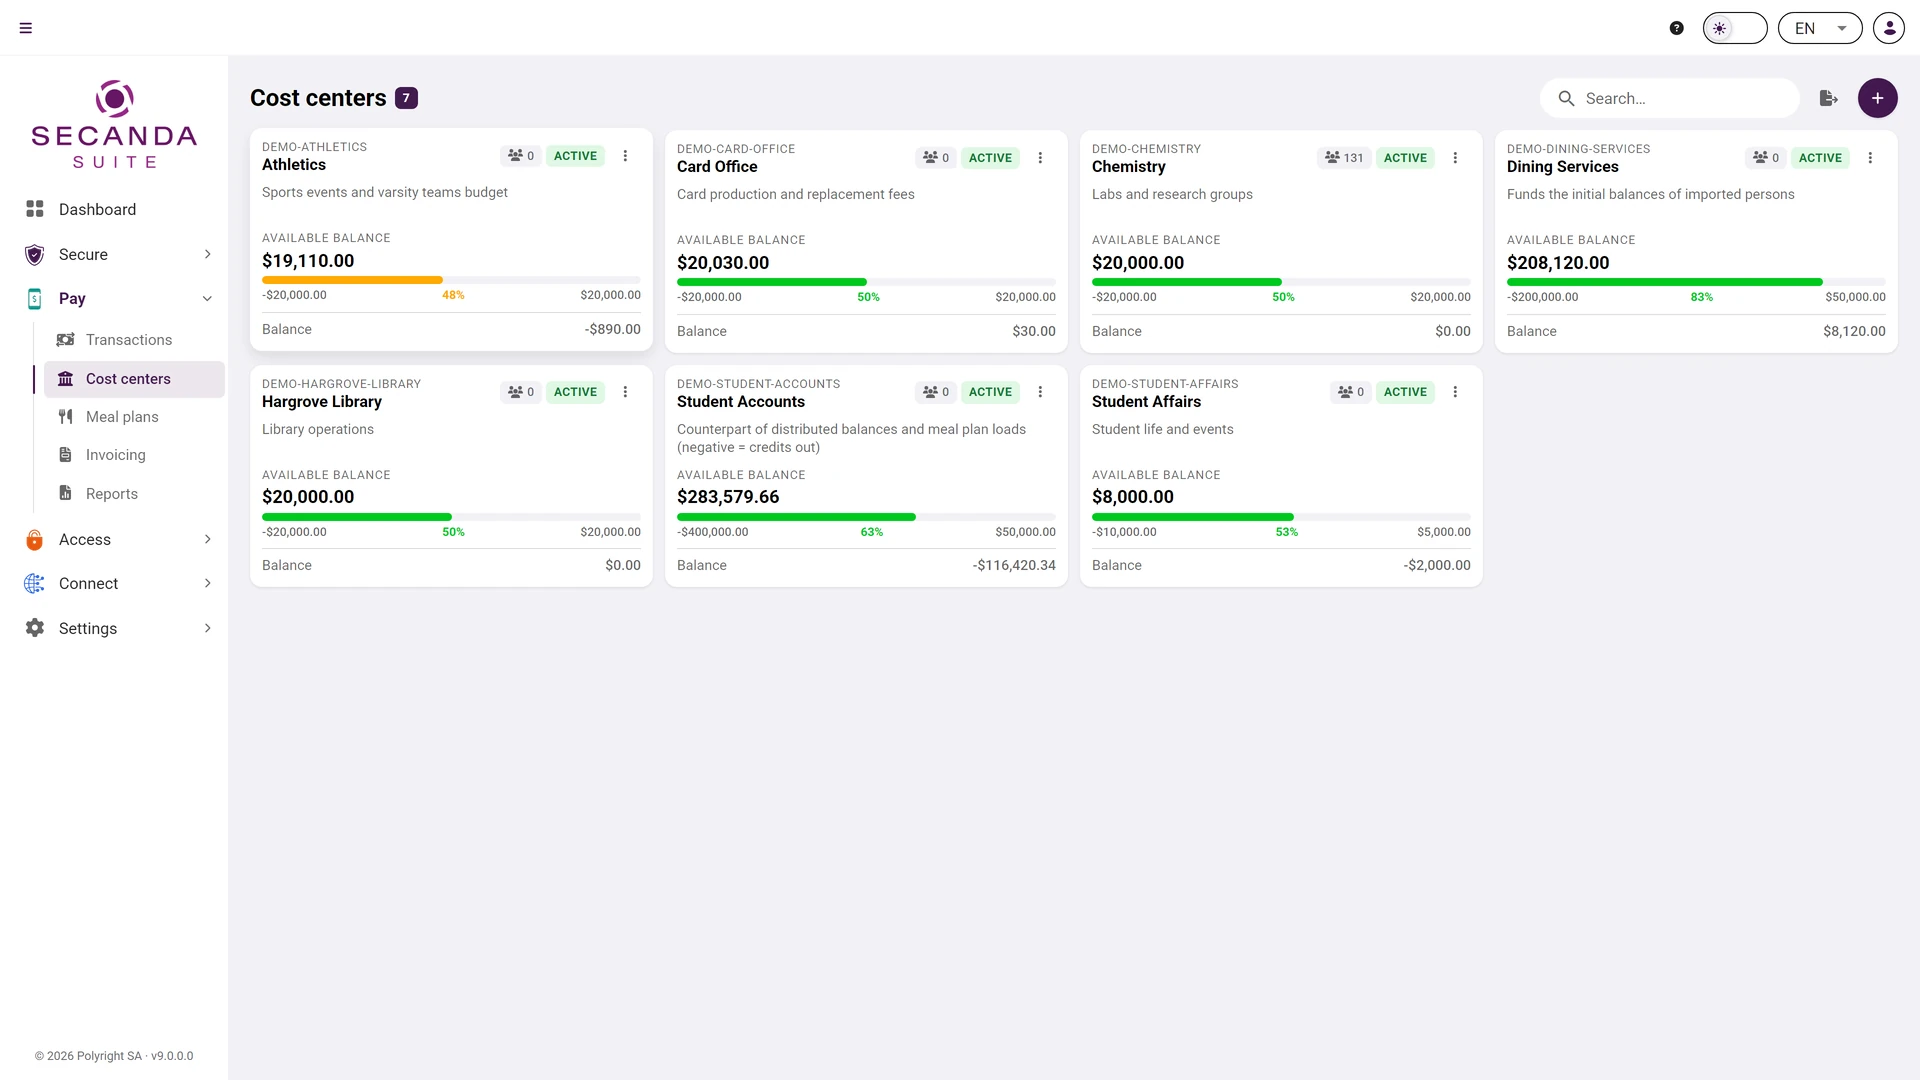Open Chemistry card three-dot menu

click(1455, 158)
